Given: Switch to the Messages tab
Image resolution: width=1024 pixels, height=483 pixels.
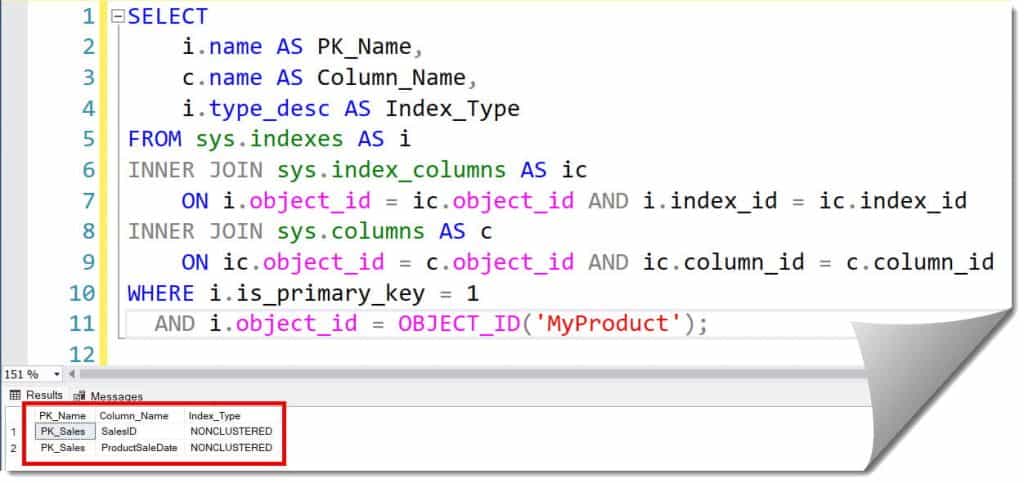Looking at the screenshot, I should point(108,396).
